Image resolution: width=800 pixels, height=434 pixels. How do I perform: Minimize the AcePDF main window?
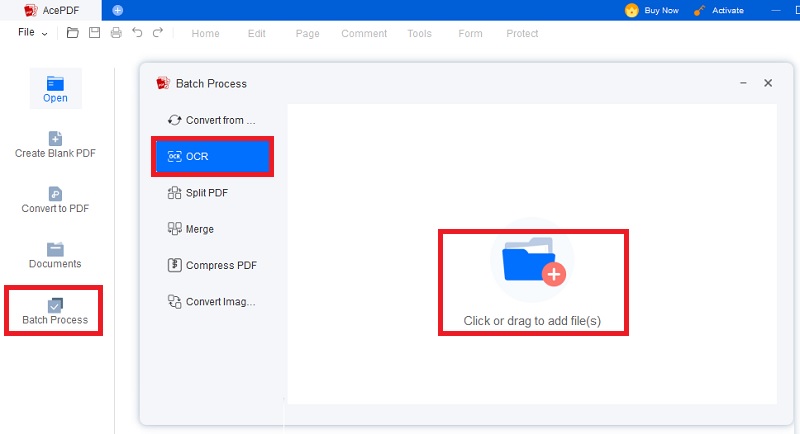click(x=776, y=10)
